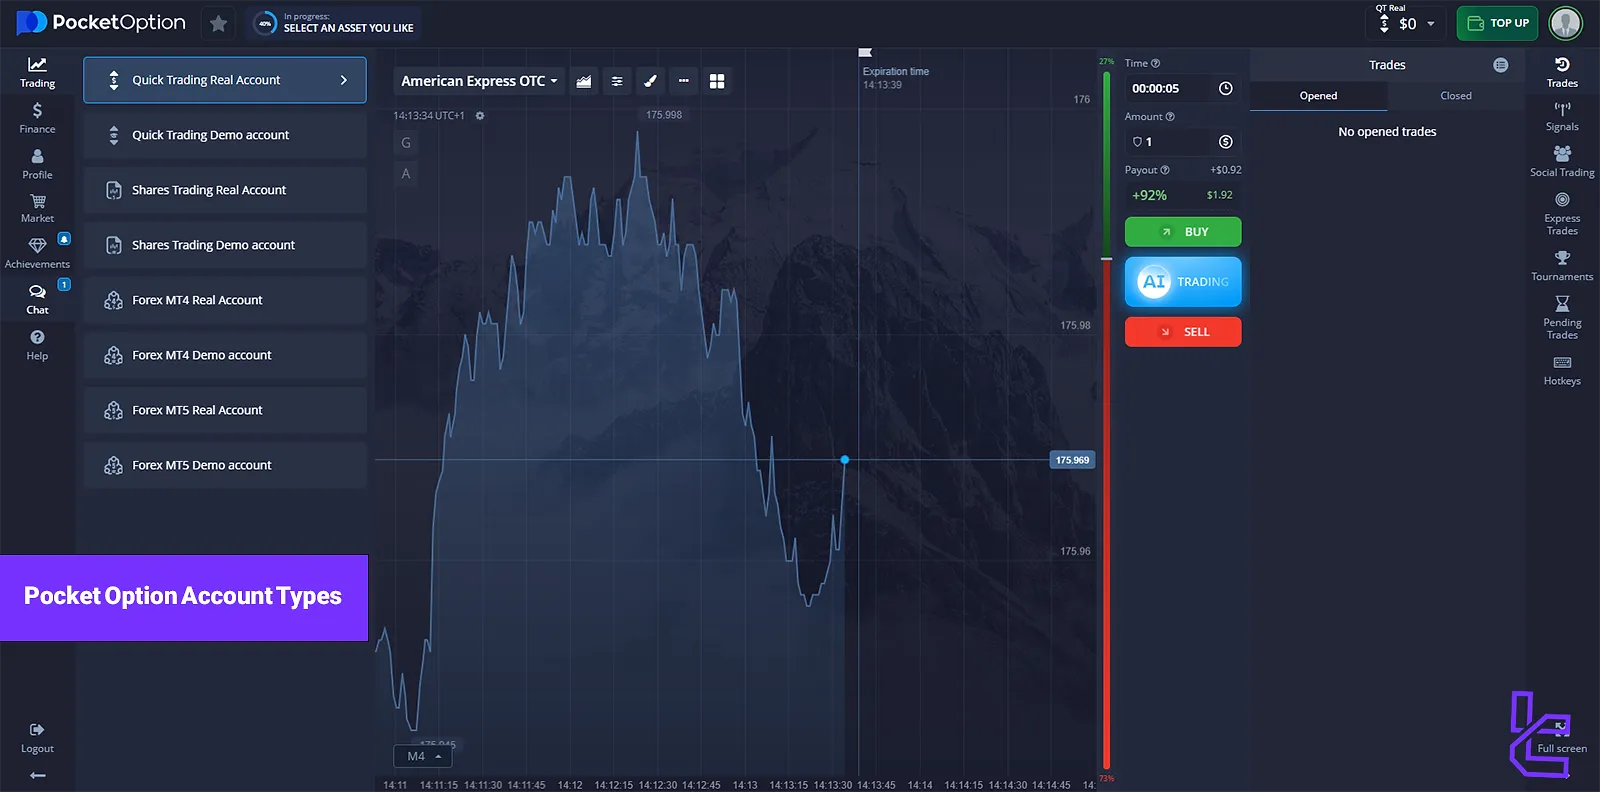
Task: Open the more options ellipsis button
Action: (x=683, y=81)
